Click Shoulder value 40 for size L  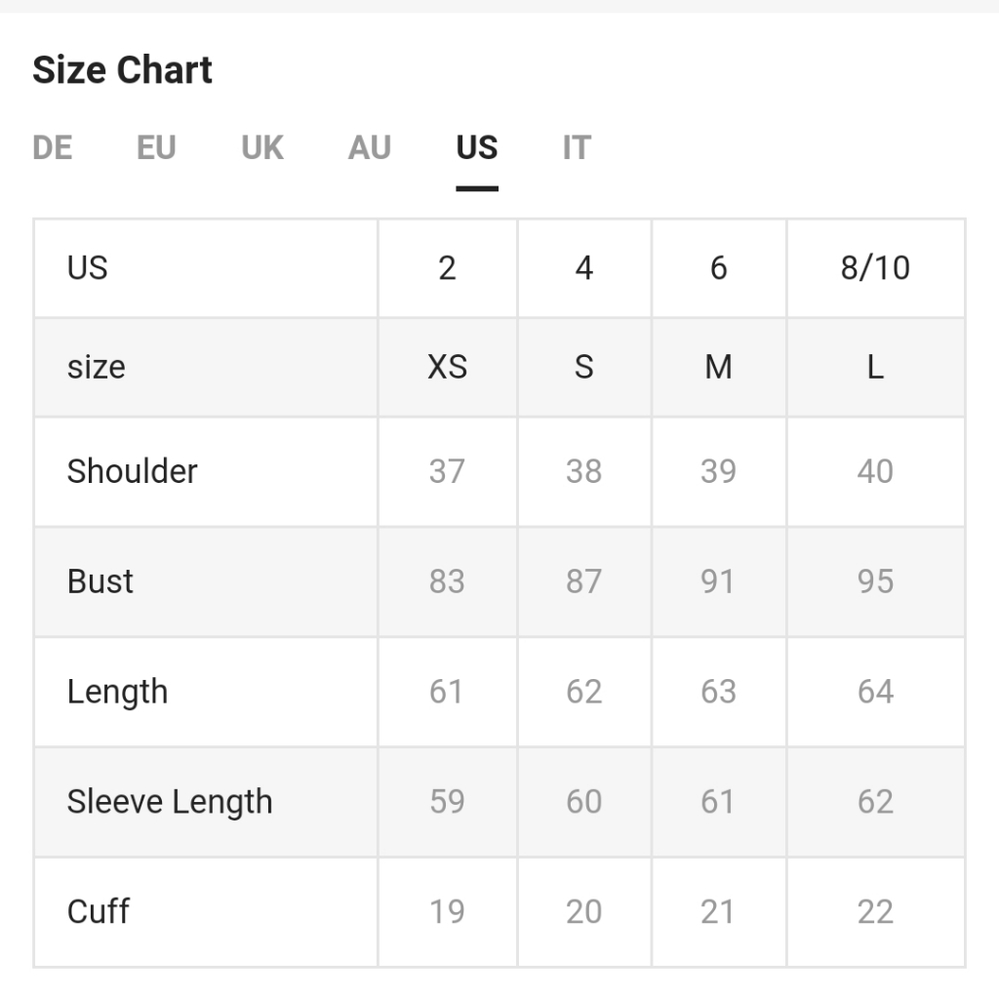pyautogui.click(x=875, y=471)
